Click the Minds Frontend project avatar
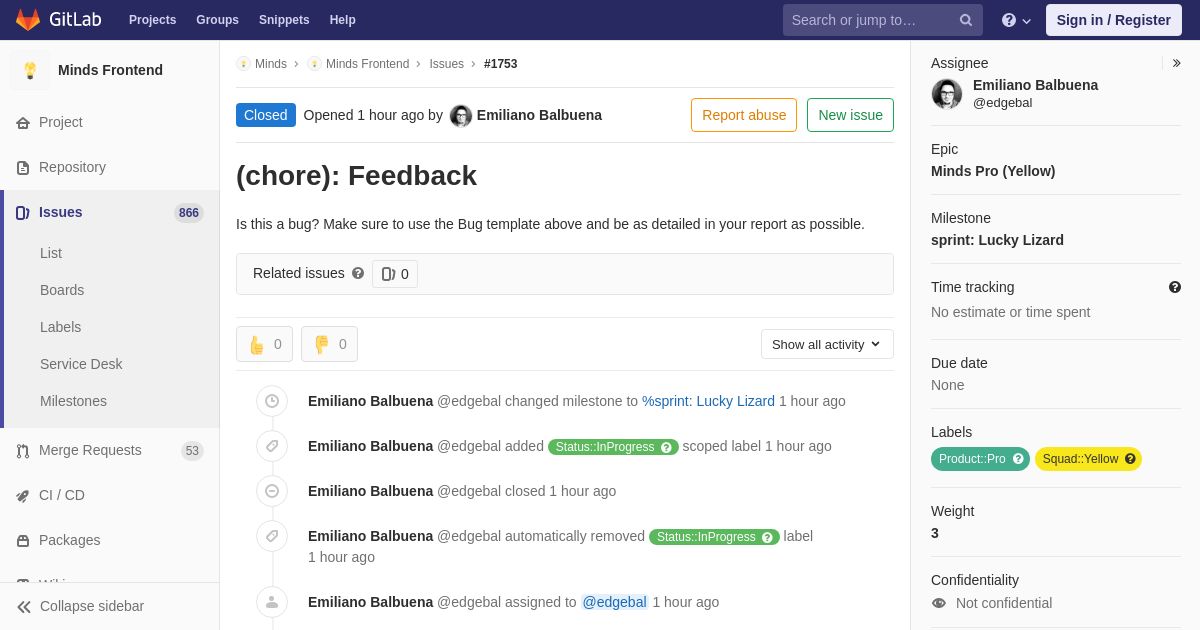The image size is (1200, 630). point(30,70)
